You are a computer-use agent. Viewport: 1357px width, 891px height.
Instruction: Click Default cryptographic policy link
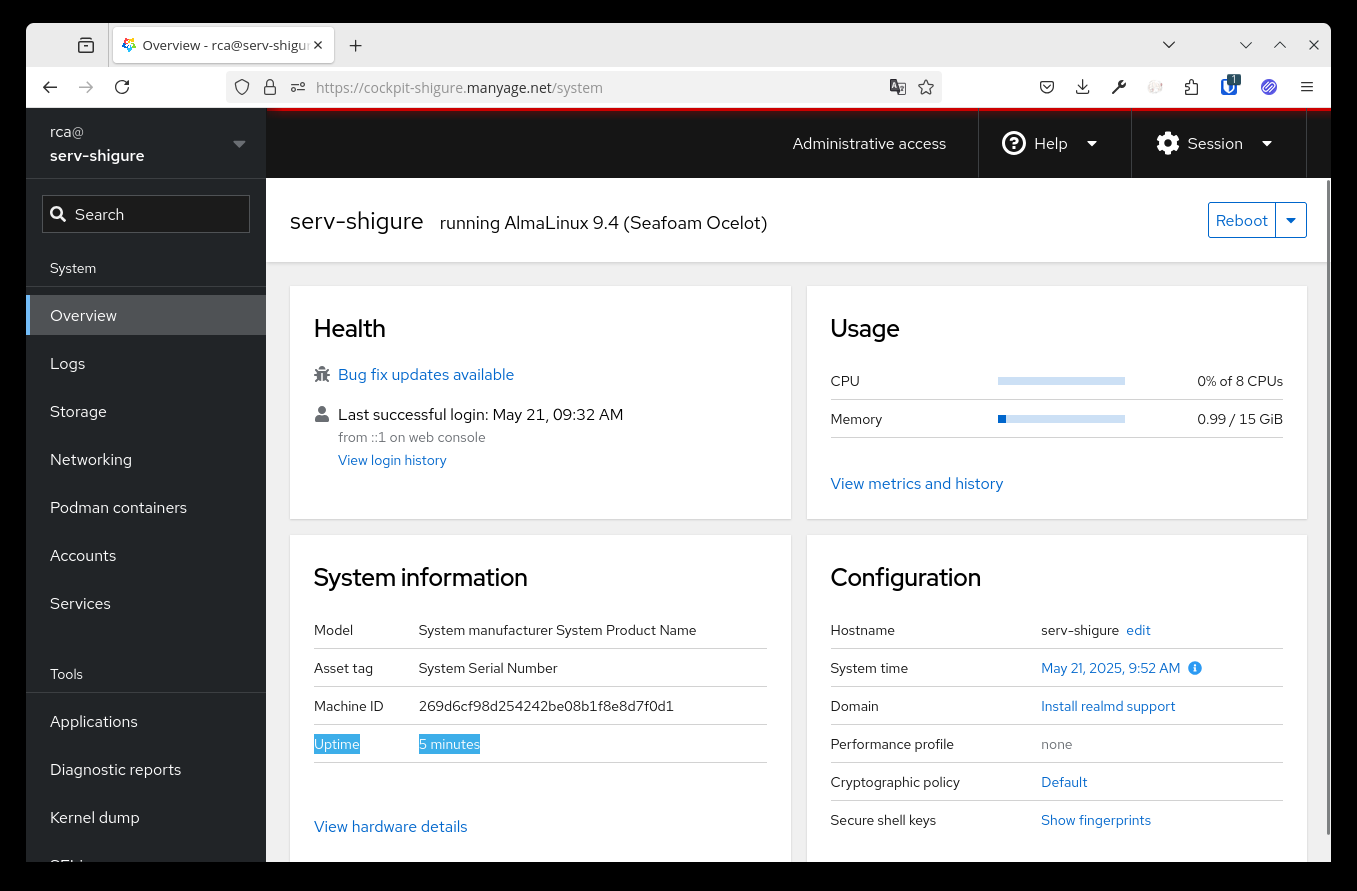pyautogui.click(x=1064, y=782)
